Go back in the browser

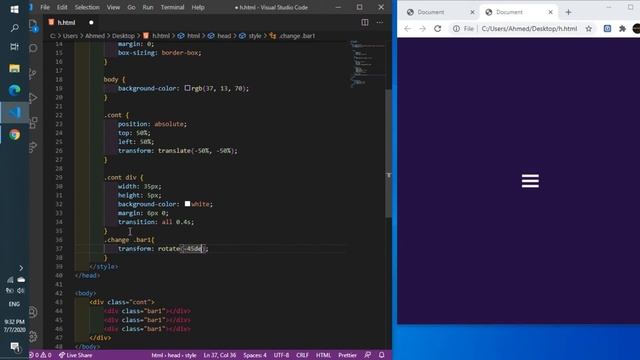coord(407,29)
